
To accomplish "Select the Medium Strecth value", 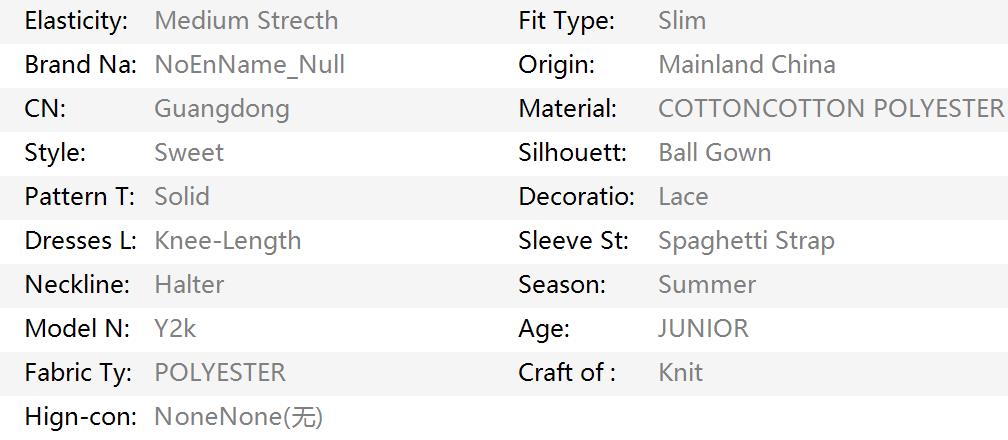I will click(x=246, y=21).
